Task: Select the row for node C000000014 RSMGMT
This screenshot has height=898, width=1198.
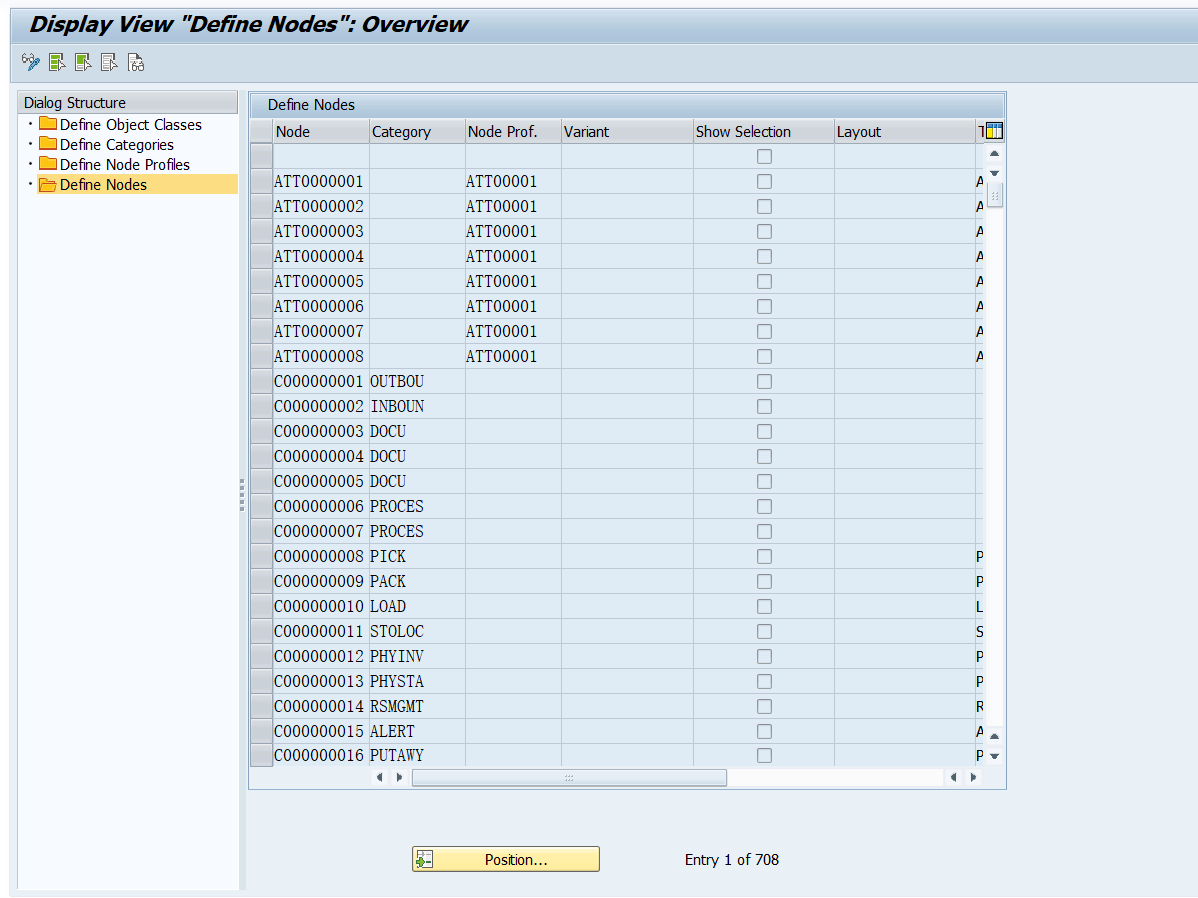Action: point(260,706)
